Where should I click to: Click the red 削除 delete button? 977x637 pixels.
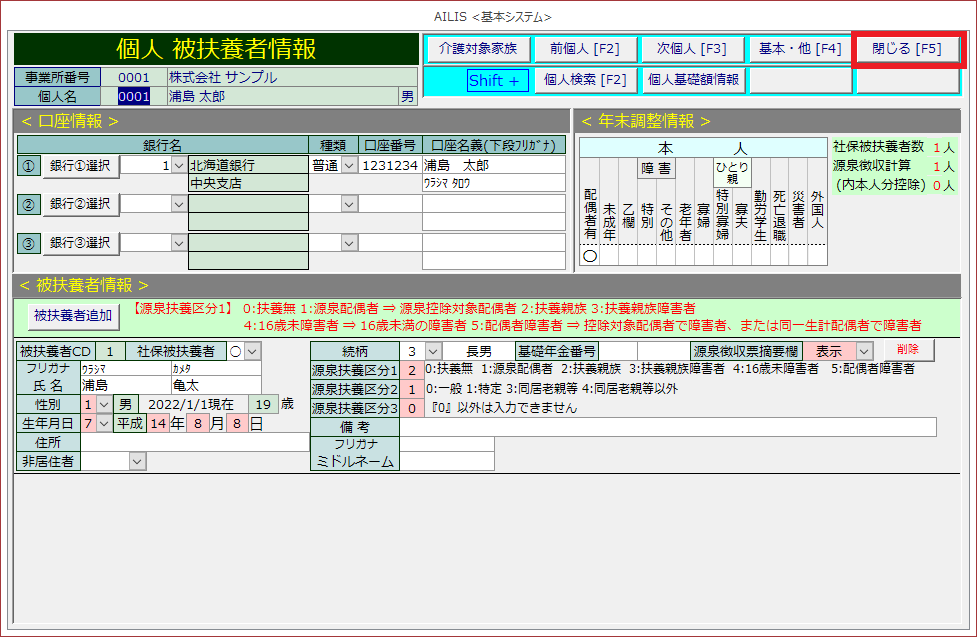coord(908,350)
